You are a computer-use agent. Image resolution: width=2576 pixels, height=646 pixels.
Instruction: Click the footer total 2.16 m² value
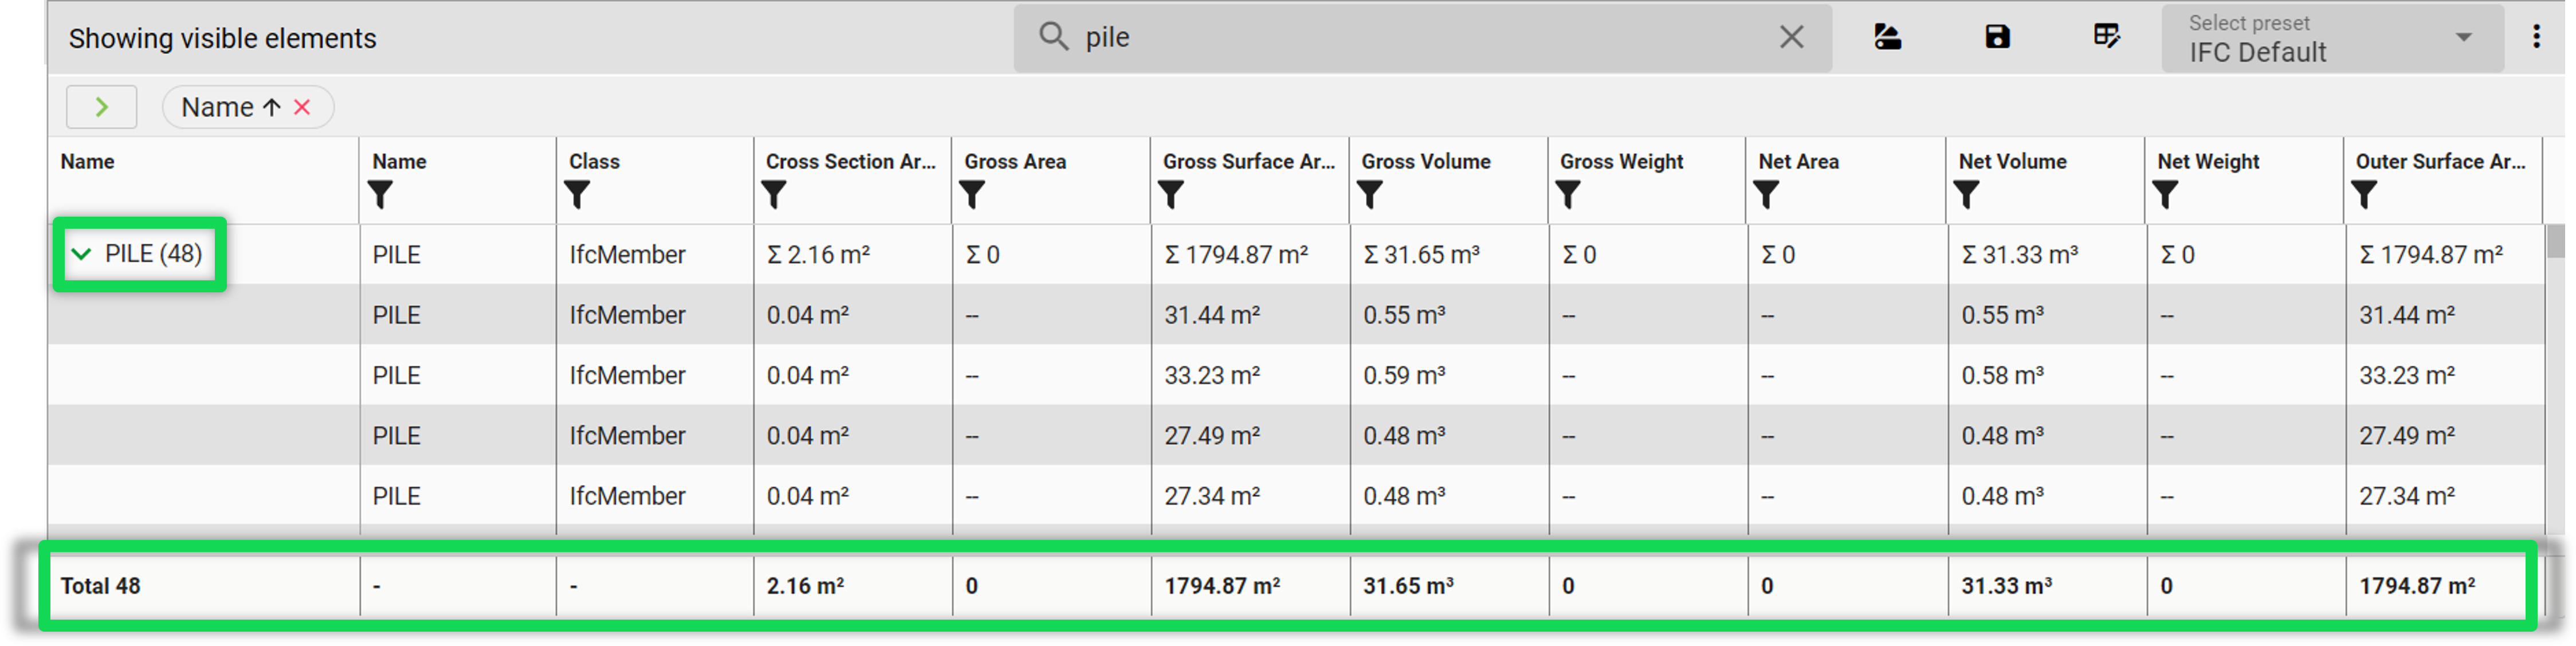coord(805,586)
